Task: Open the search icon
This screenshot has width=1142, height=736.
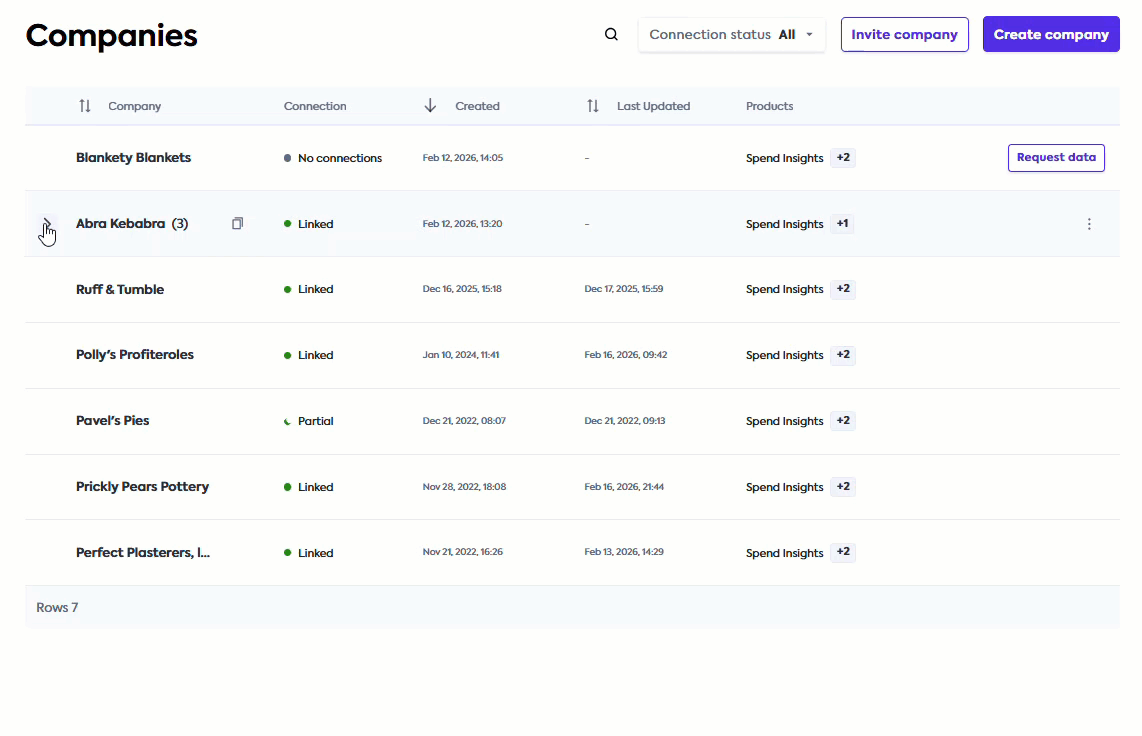Action: 611,33
